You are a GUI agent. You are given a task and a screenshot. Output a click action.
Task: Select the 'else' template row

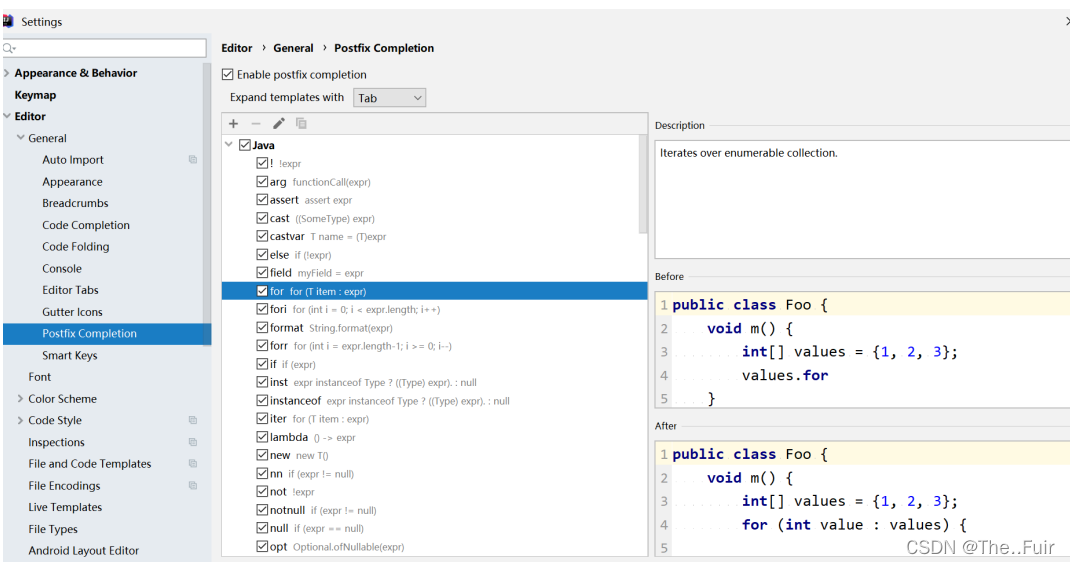[435, 255]
